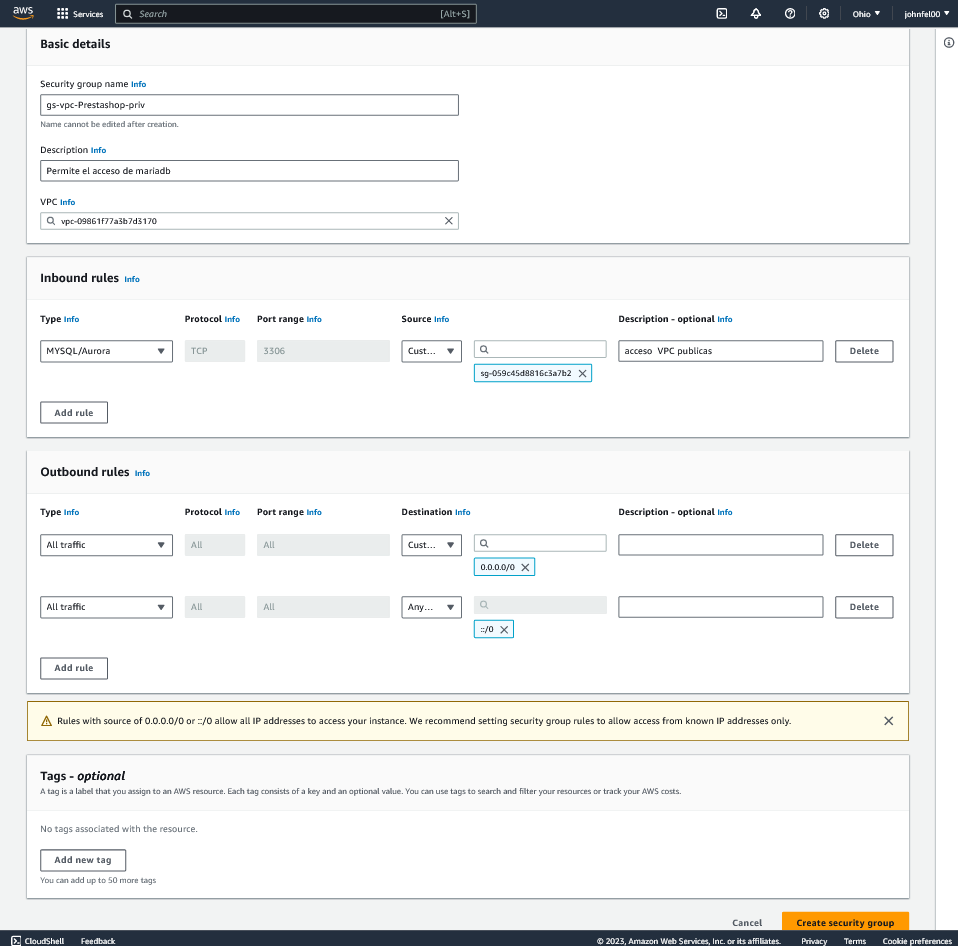Screen dimensions: 958x946
Task: Expand the Ohio region dropdown
Action: click(x=866, y=14)
